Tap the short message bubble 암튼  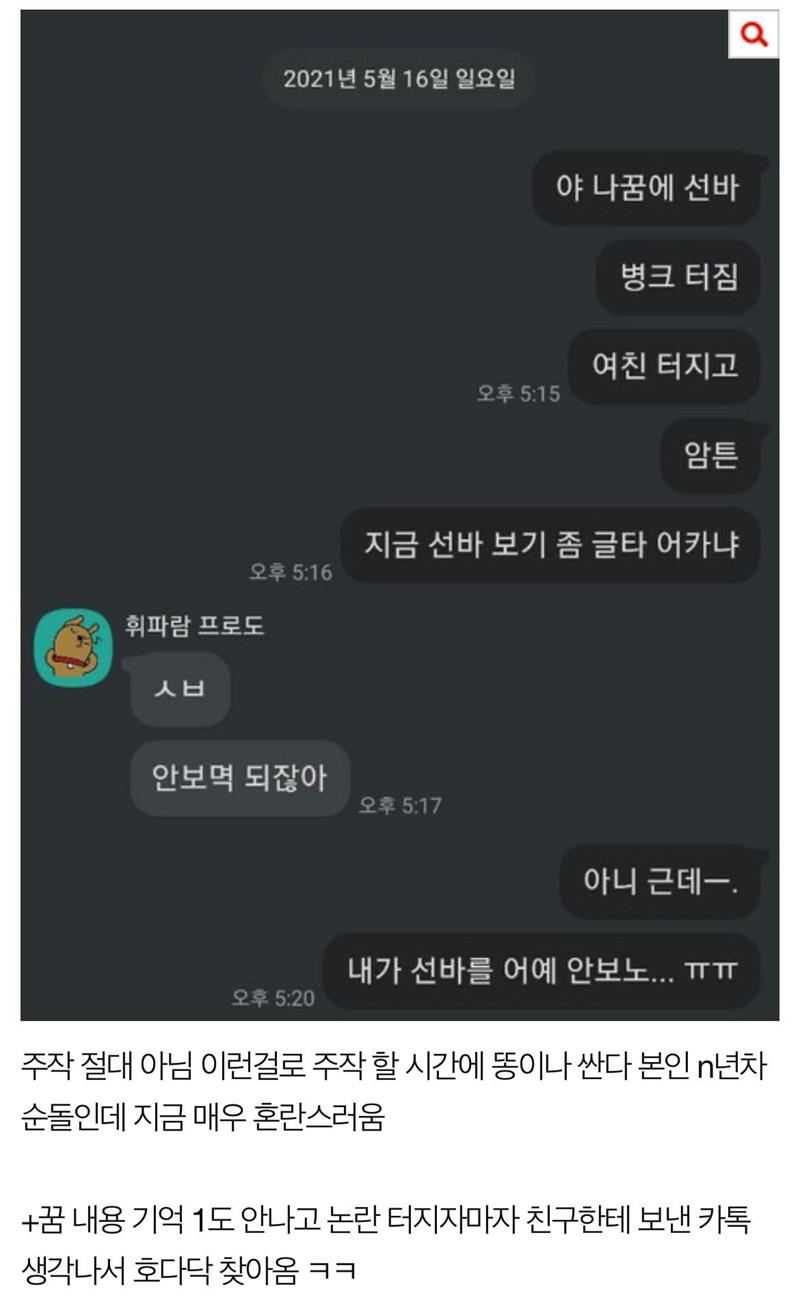[x=711, y=456]
